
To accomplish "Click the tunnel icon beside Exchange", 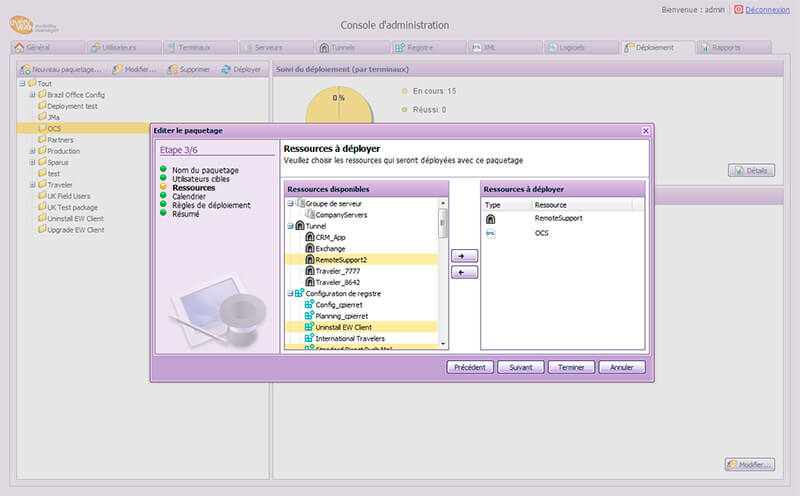I will 309,248.
